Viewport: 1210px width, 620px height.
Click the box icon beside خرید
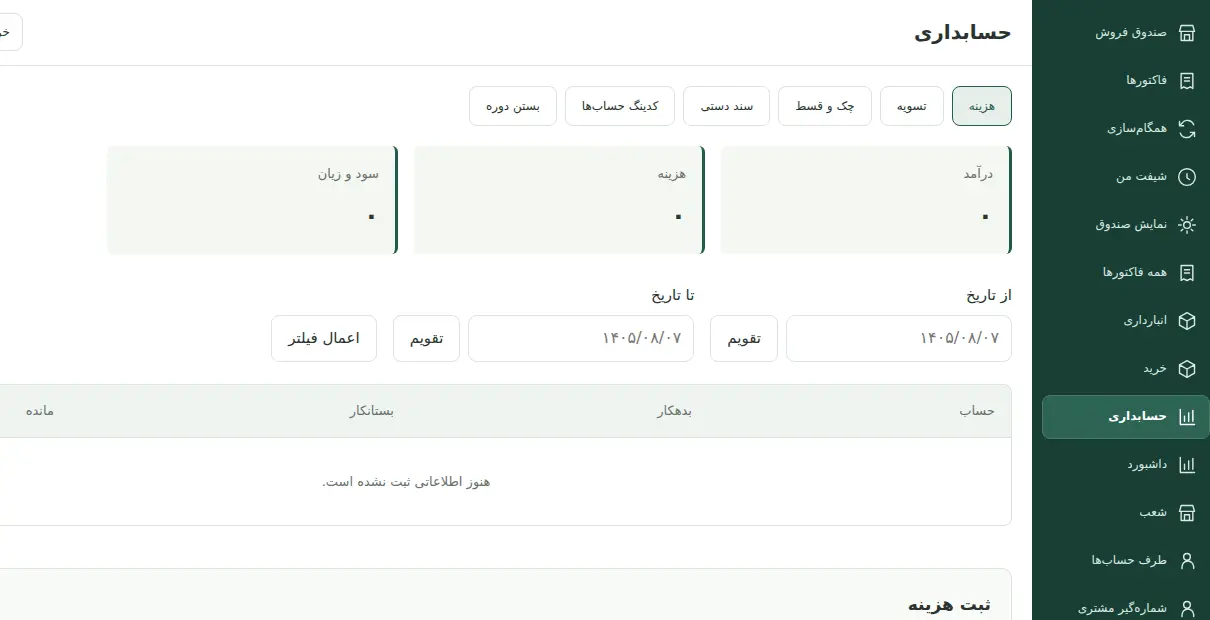pos(1187,369)
